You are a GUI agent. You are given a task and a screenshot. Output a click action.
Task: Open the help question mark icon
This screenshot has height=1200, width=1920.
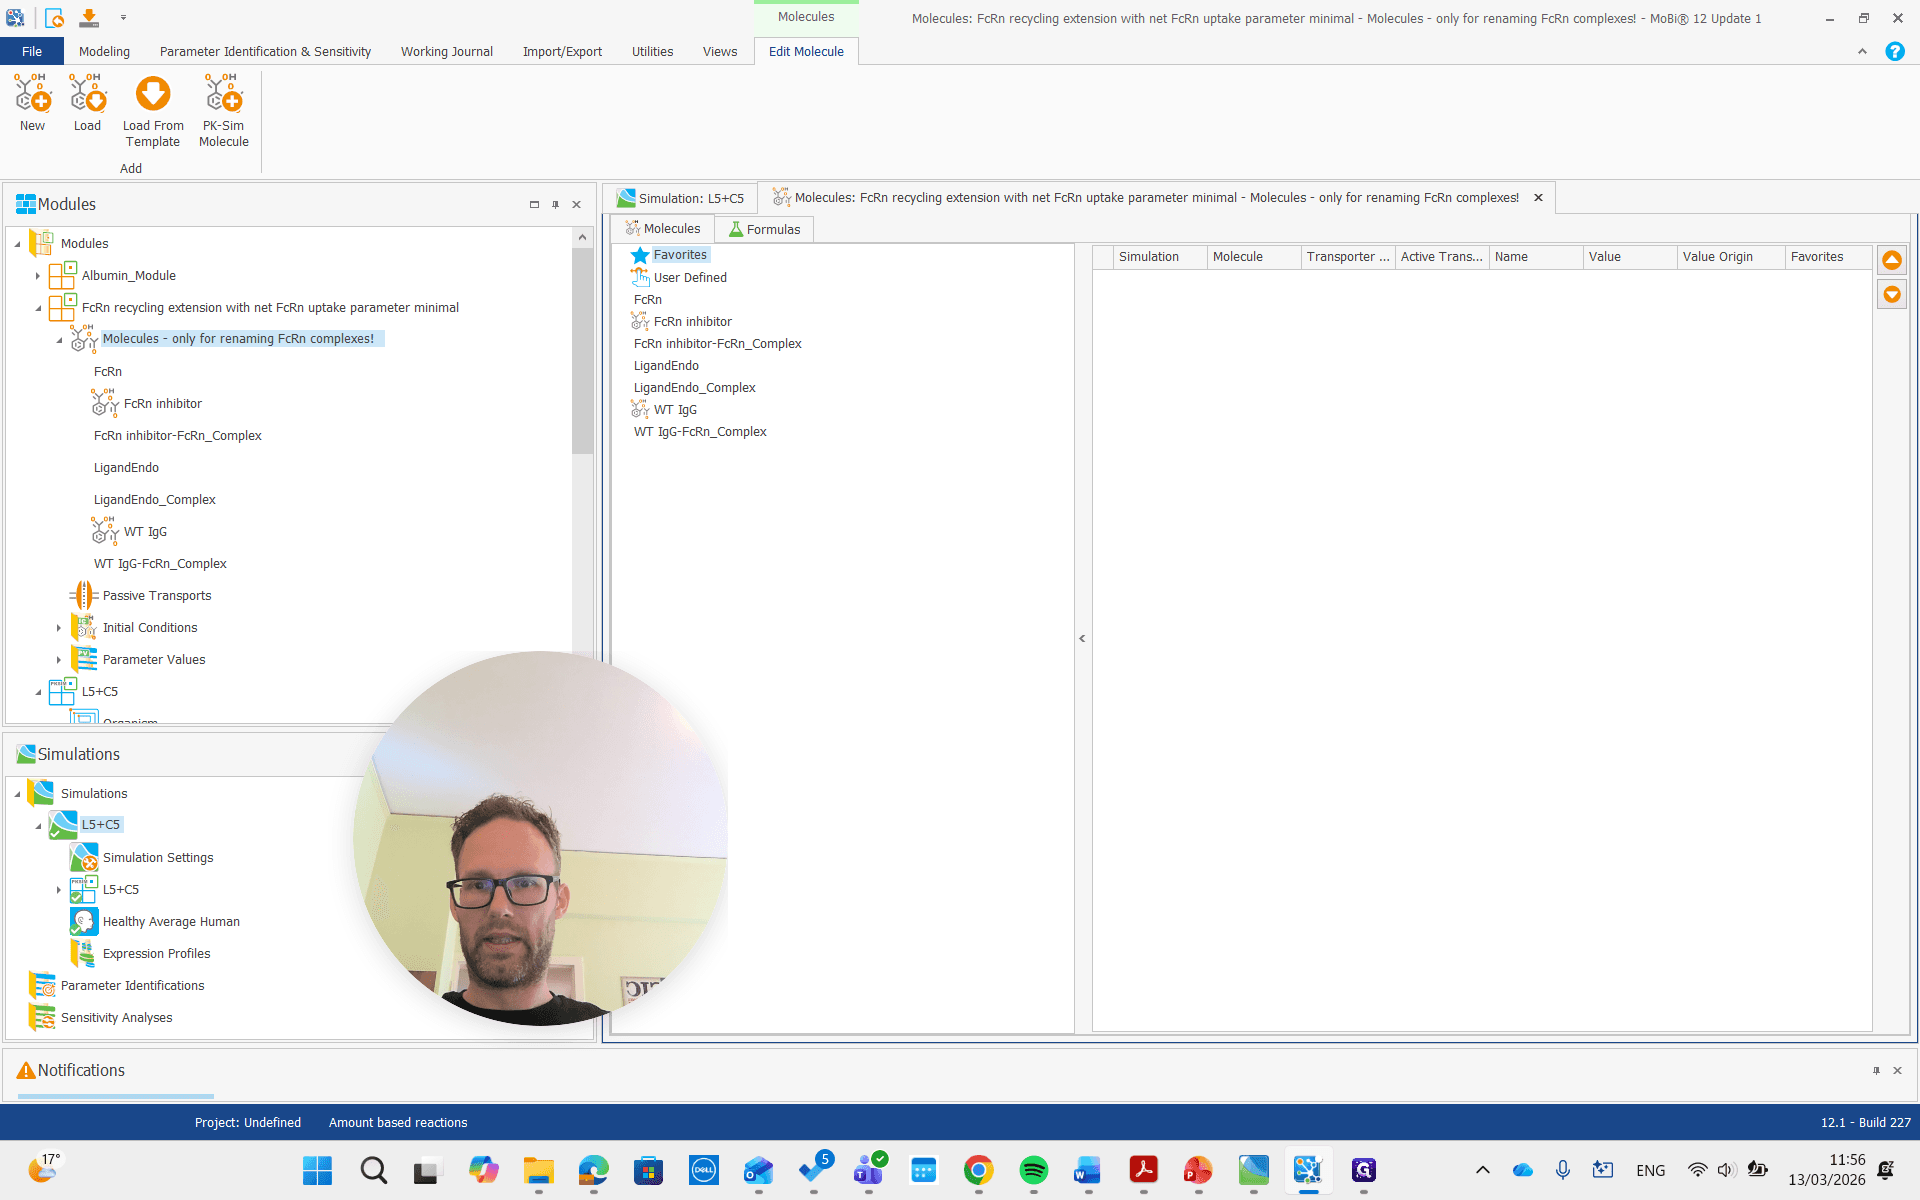1895,51
